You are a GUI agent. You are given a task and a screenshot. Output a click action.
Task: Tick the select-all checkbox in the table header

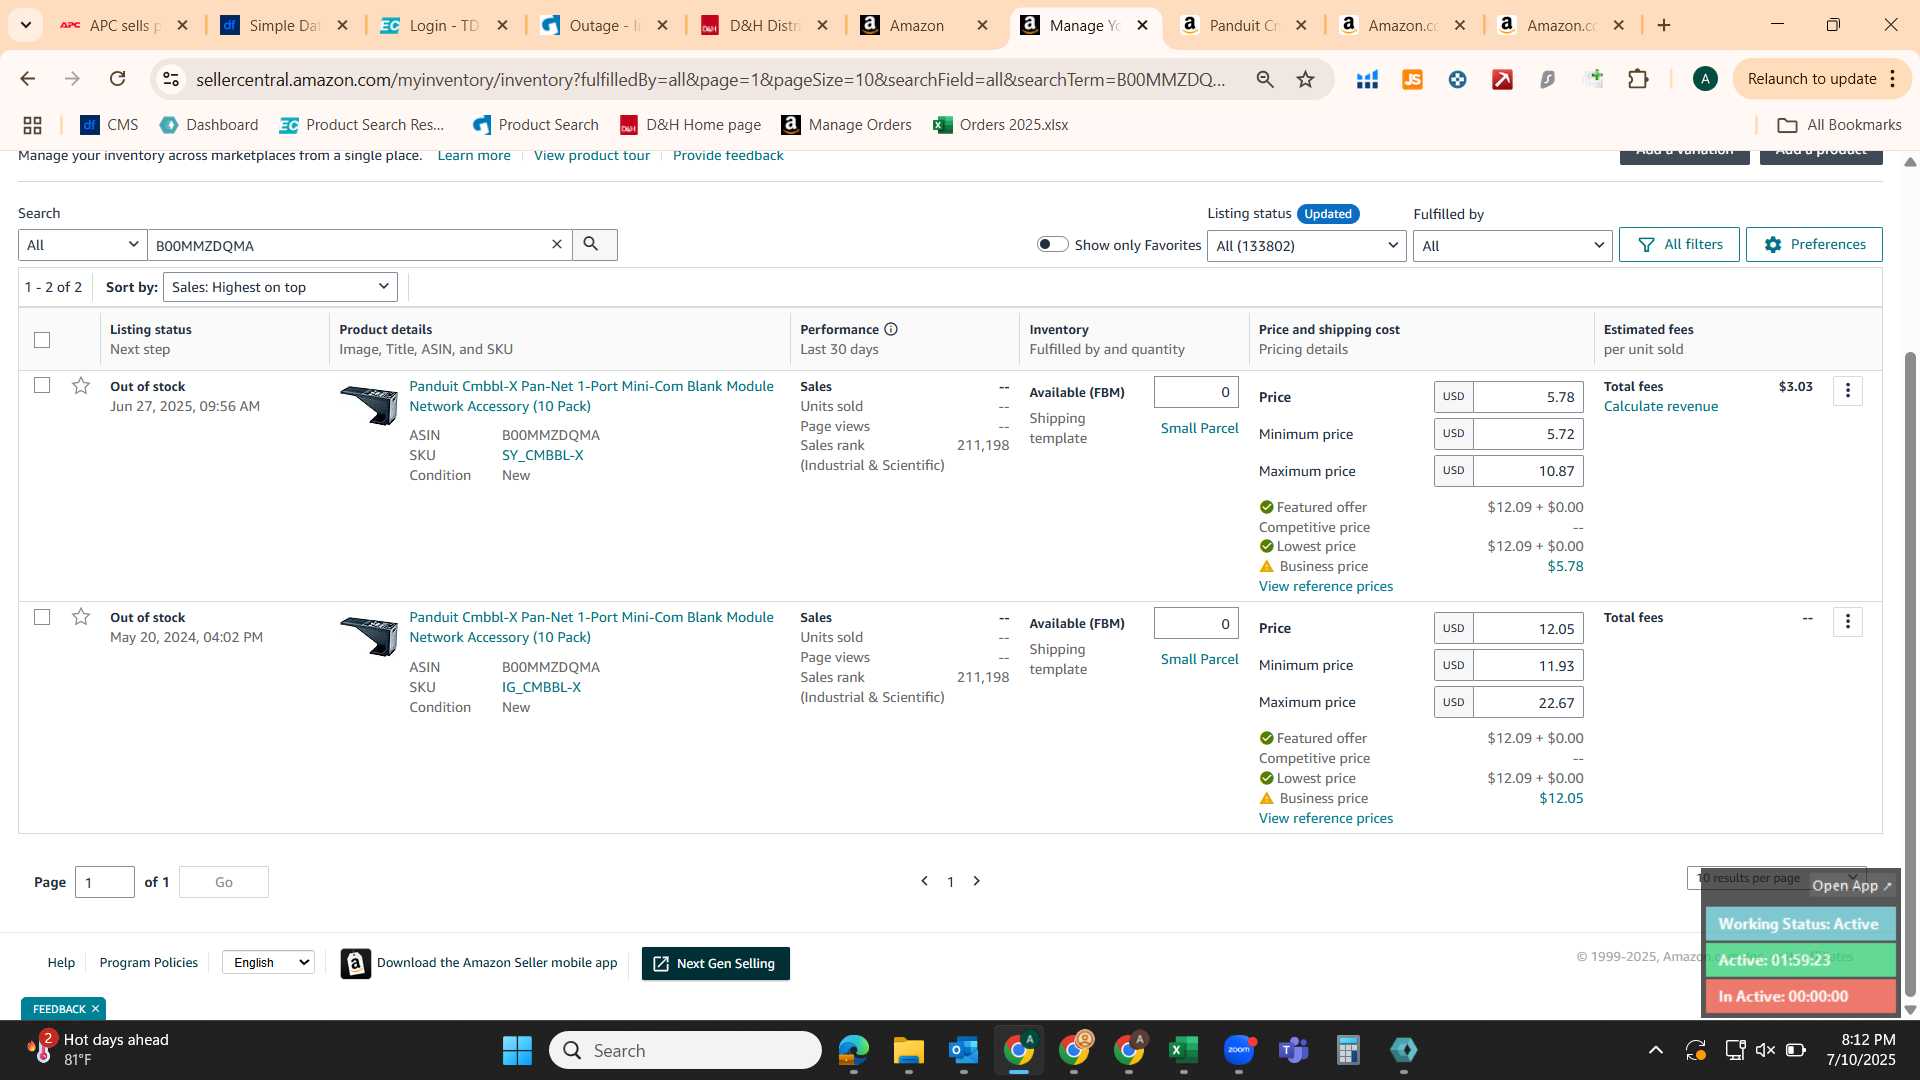point(42,340)
